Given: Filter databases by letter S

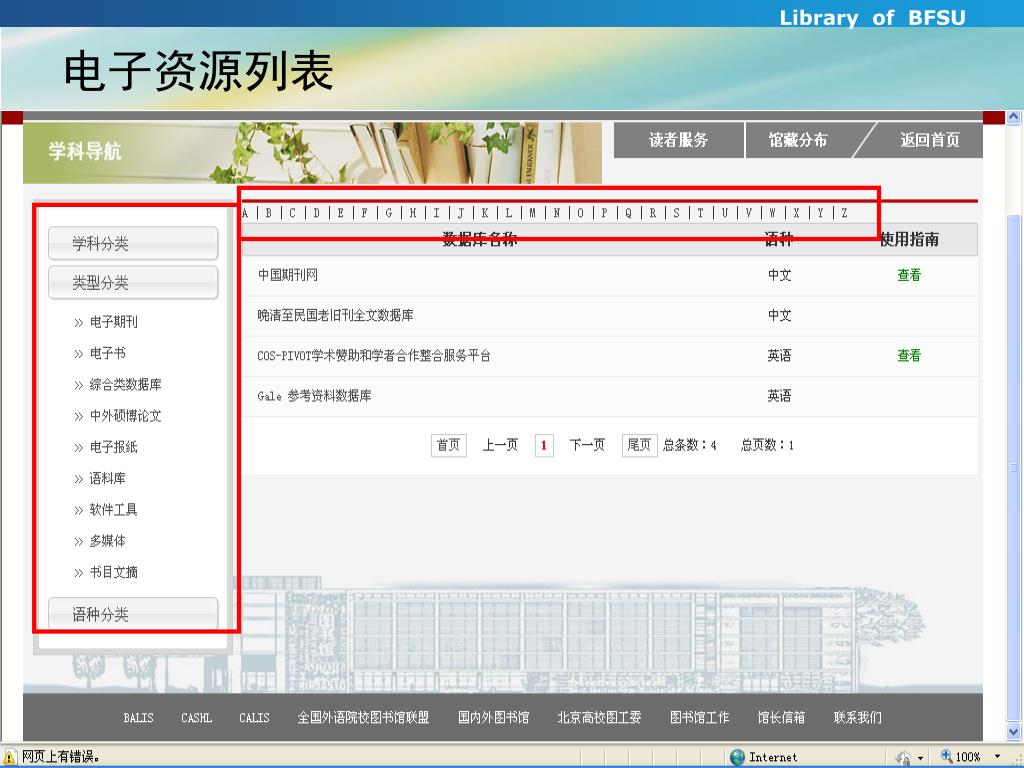Looking at the screenshot, I should [x=677, y=213].
